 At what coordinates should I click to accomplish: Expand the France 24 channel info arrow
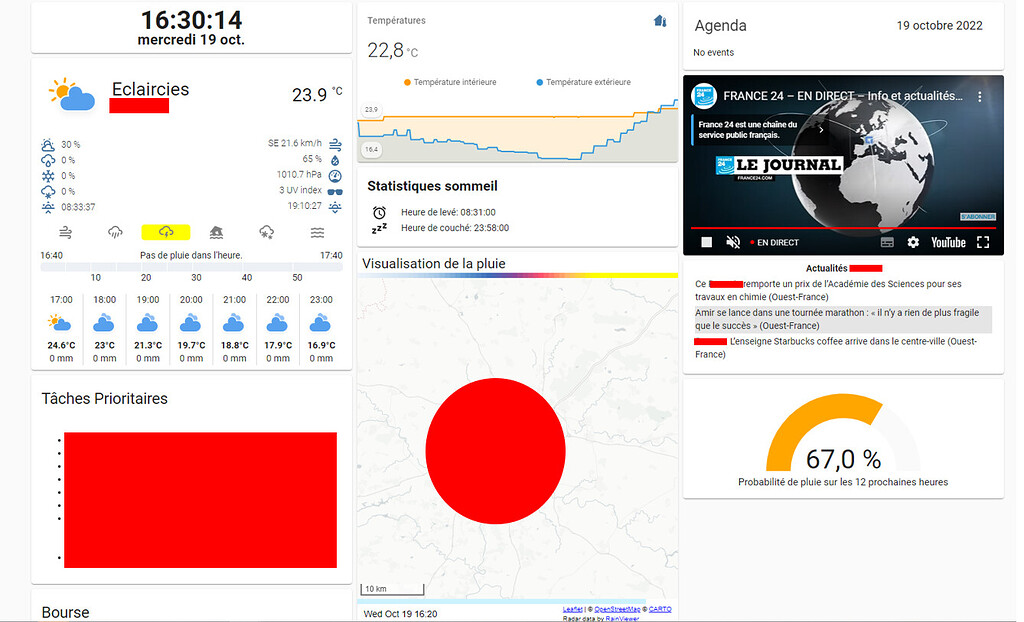819,128
